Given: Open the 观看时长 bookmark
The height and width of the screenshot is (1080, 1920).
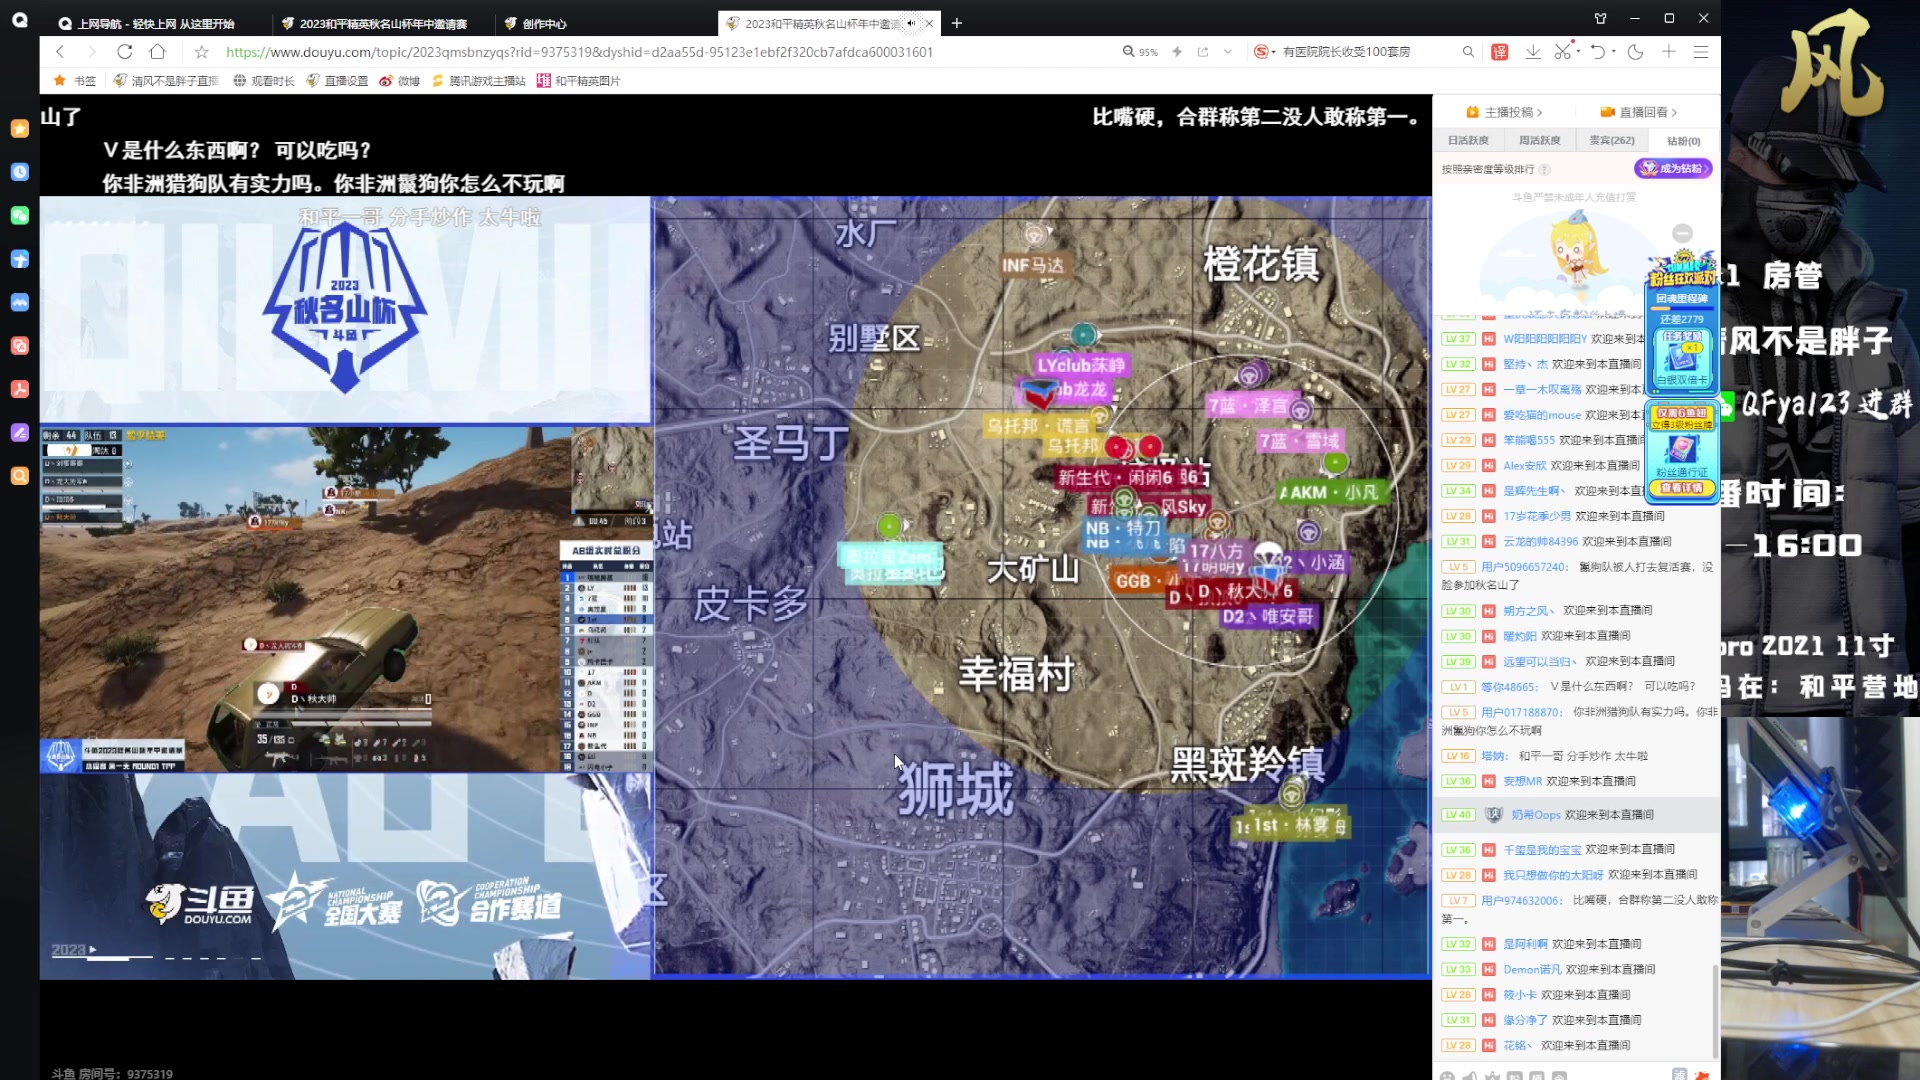Looking at the screenshot, I should 264,81.
